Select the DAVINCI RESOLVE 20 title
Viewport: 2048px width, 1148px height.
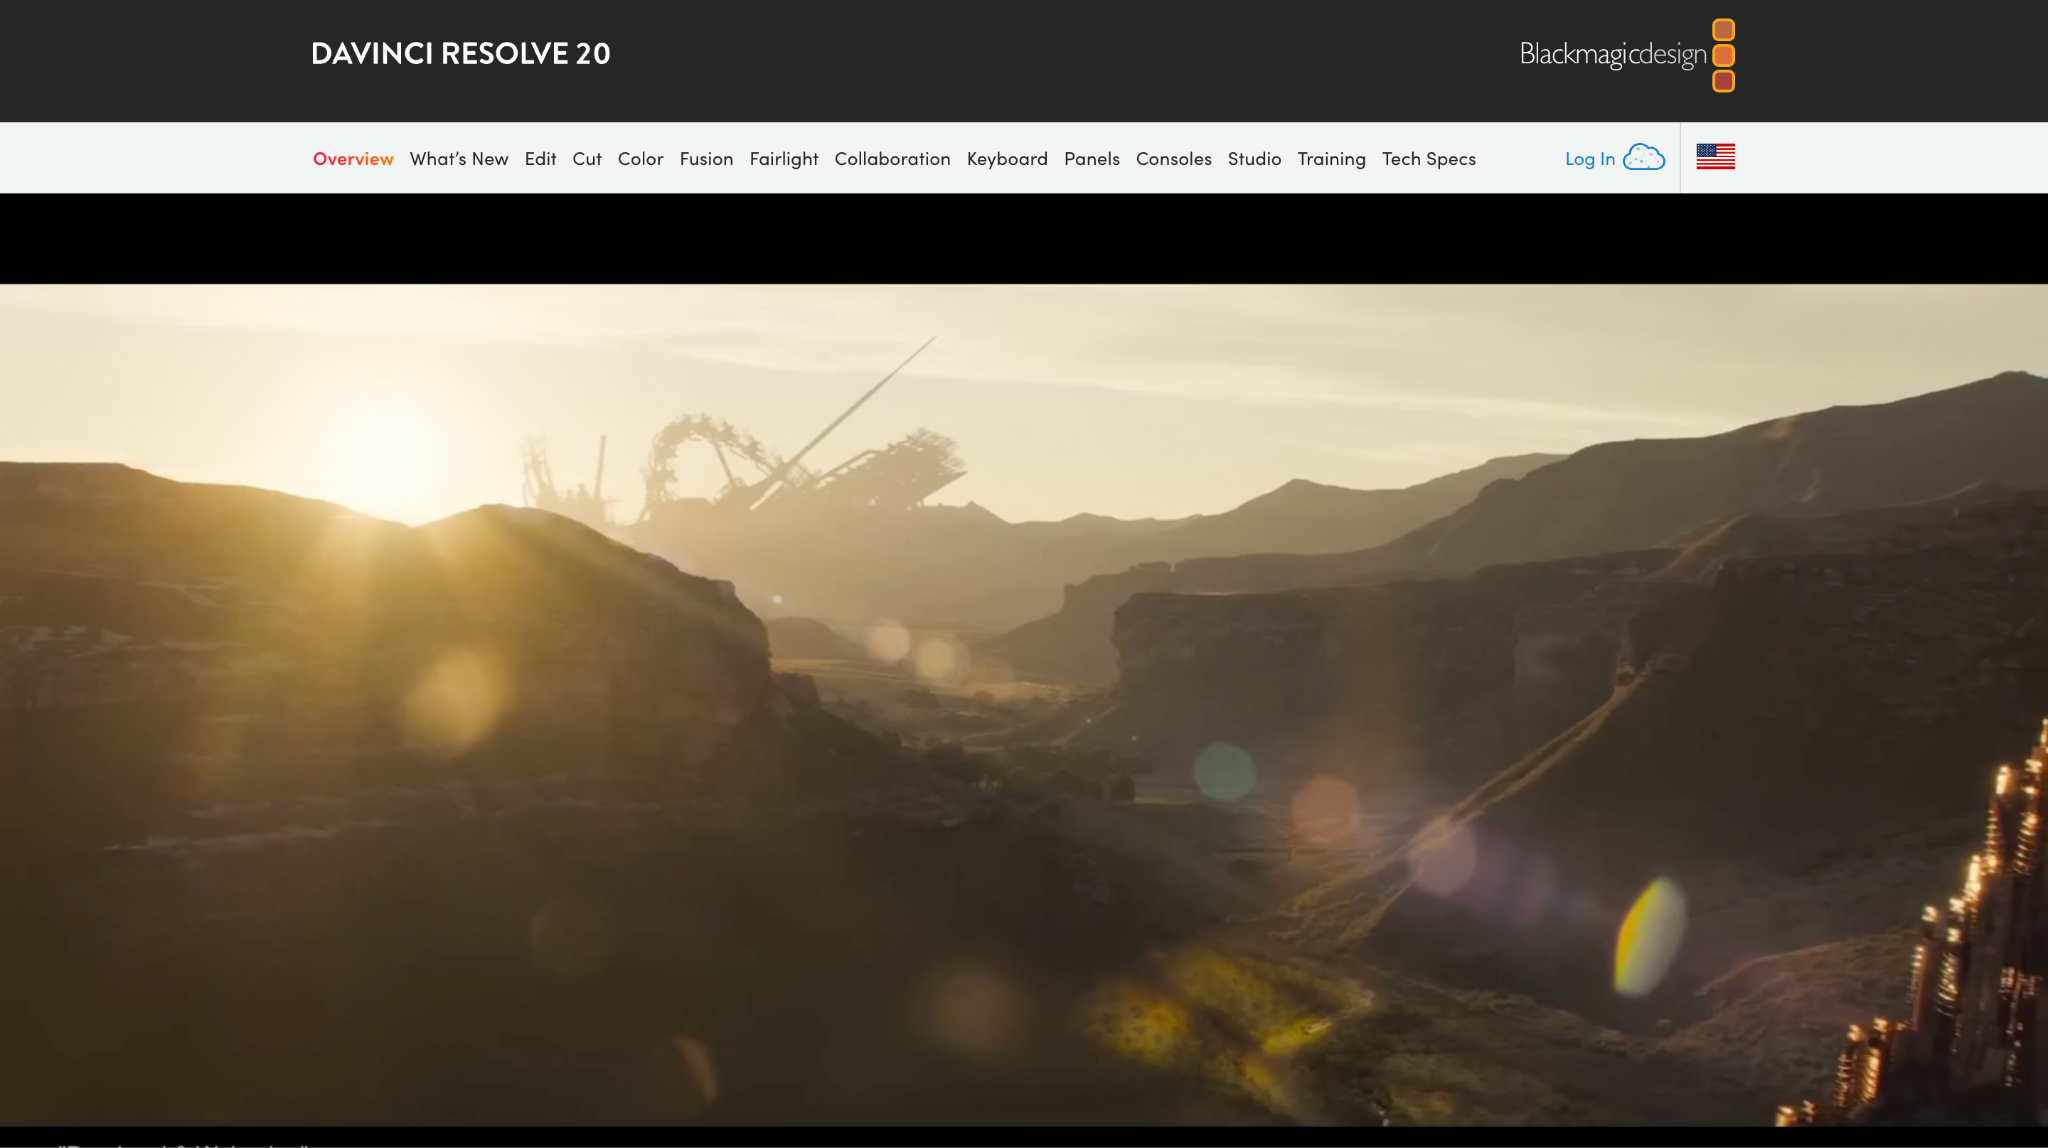pyautogui.click(x=461, y=53)
